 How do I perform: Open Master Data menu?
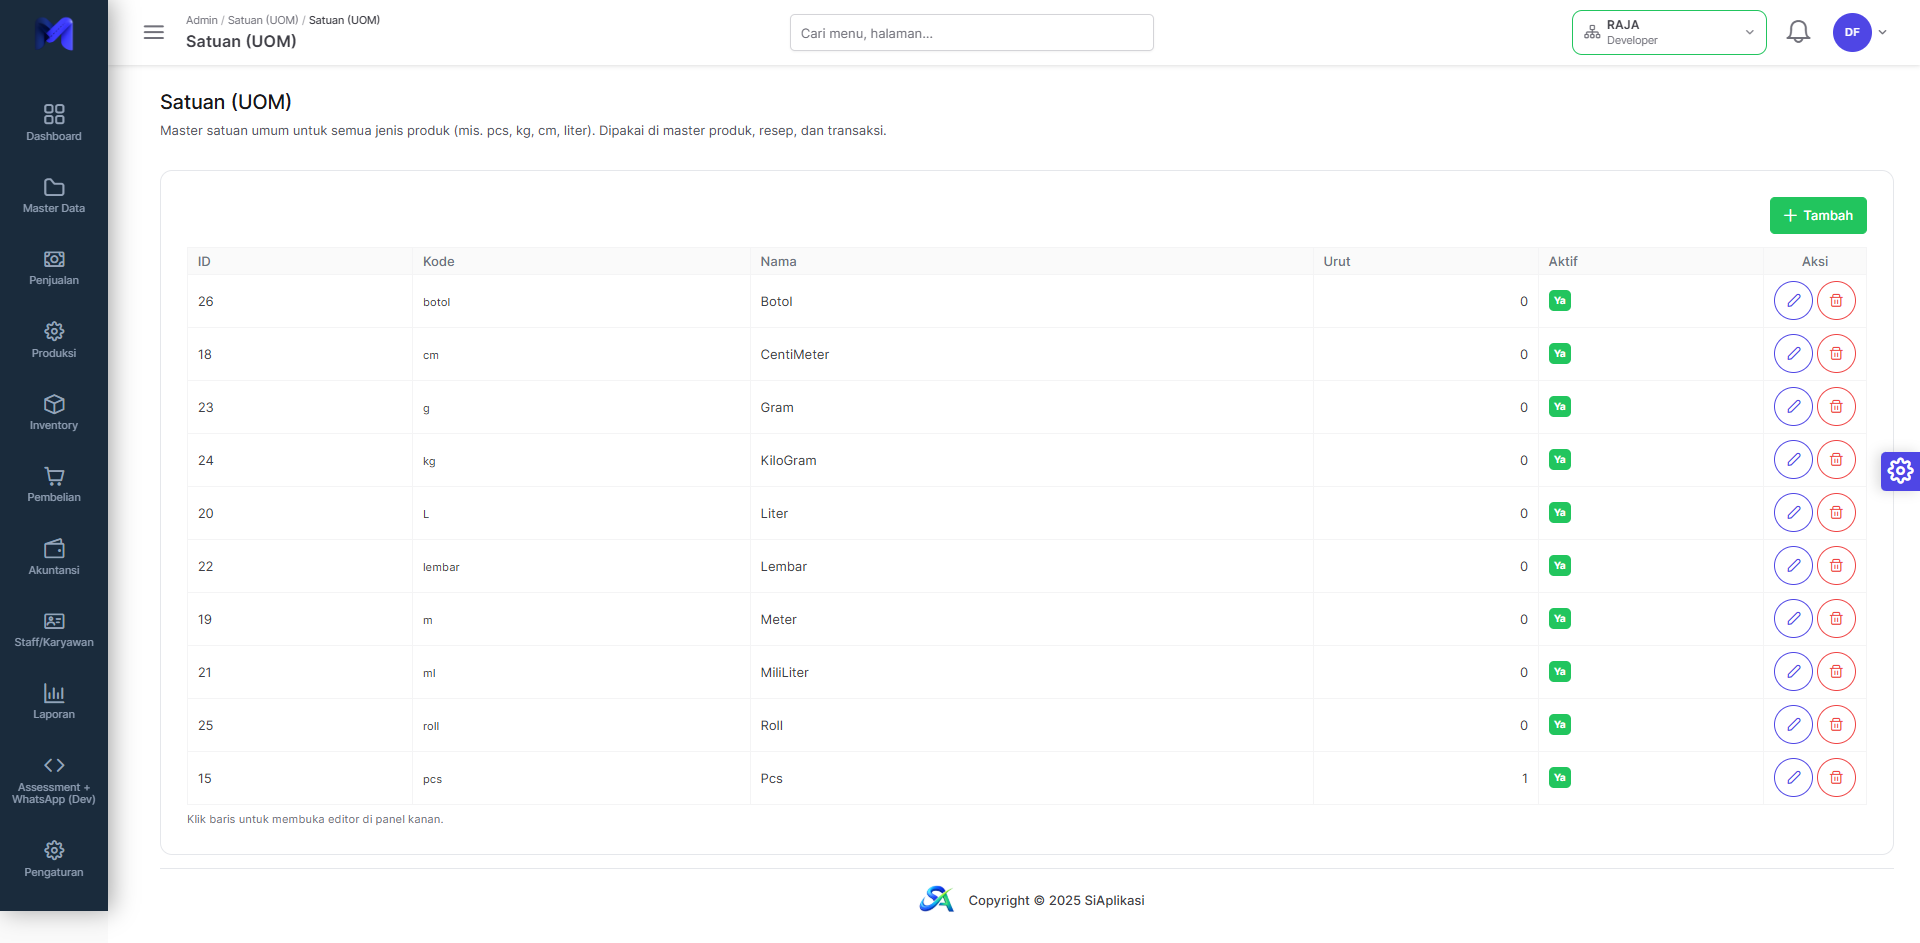pyautogui.click(x=54, y=195)
